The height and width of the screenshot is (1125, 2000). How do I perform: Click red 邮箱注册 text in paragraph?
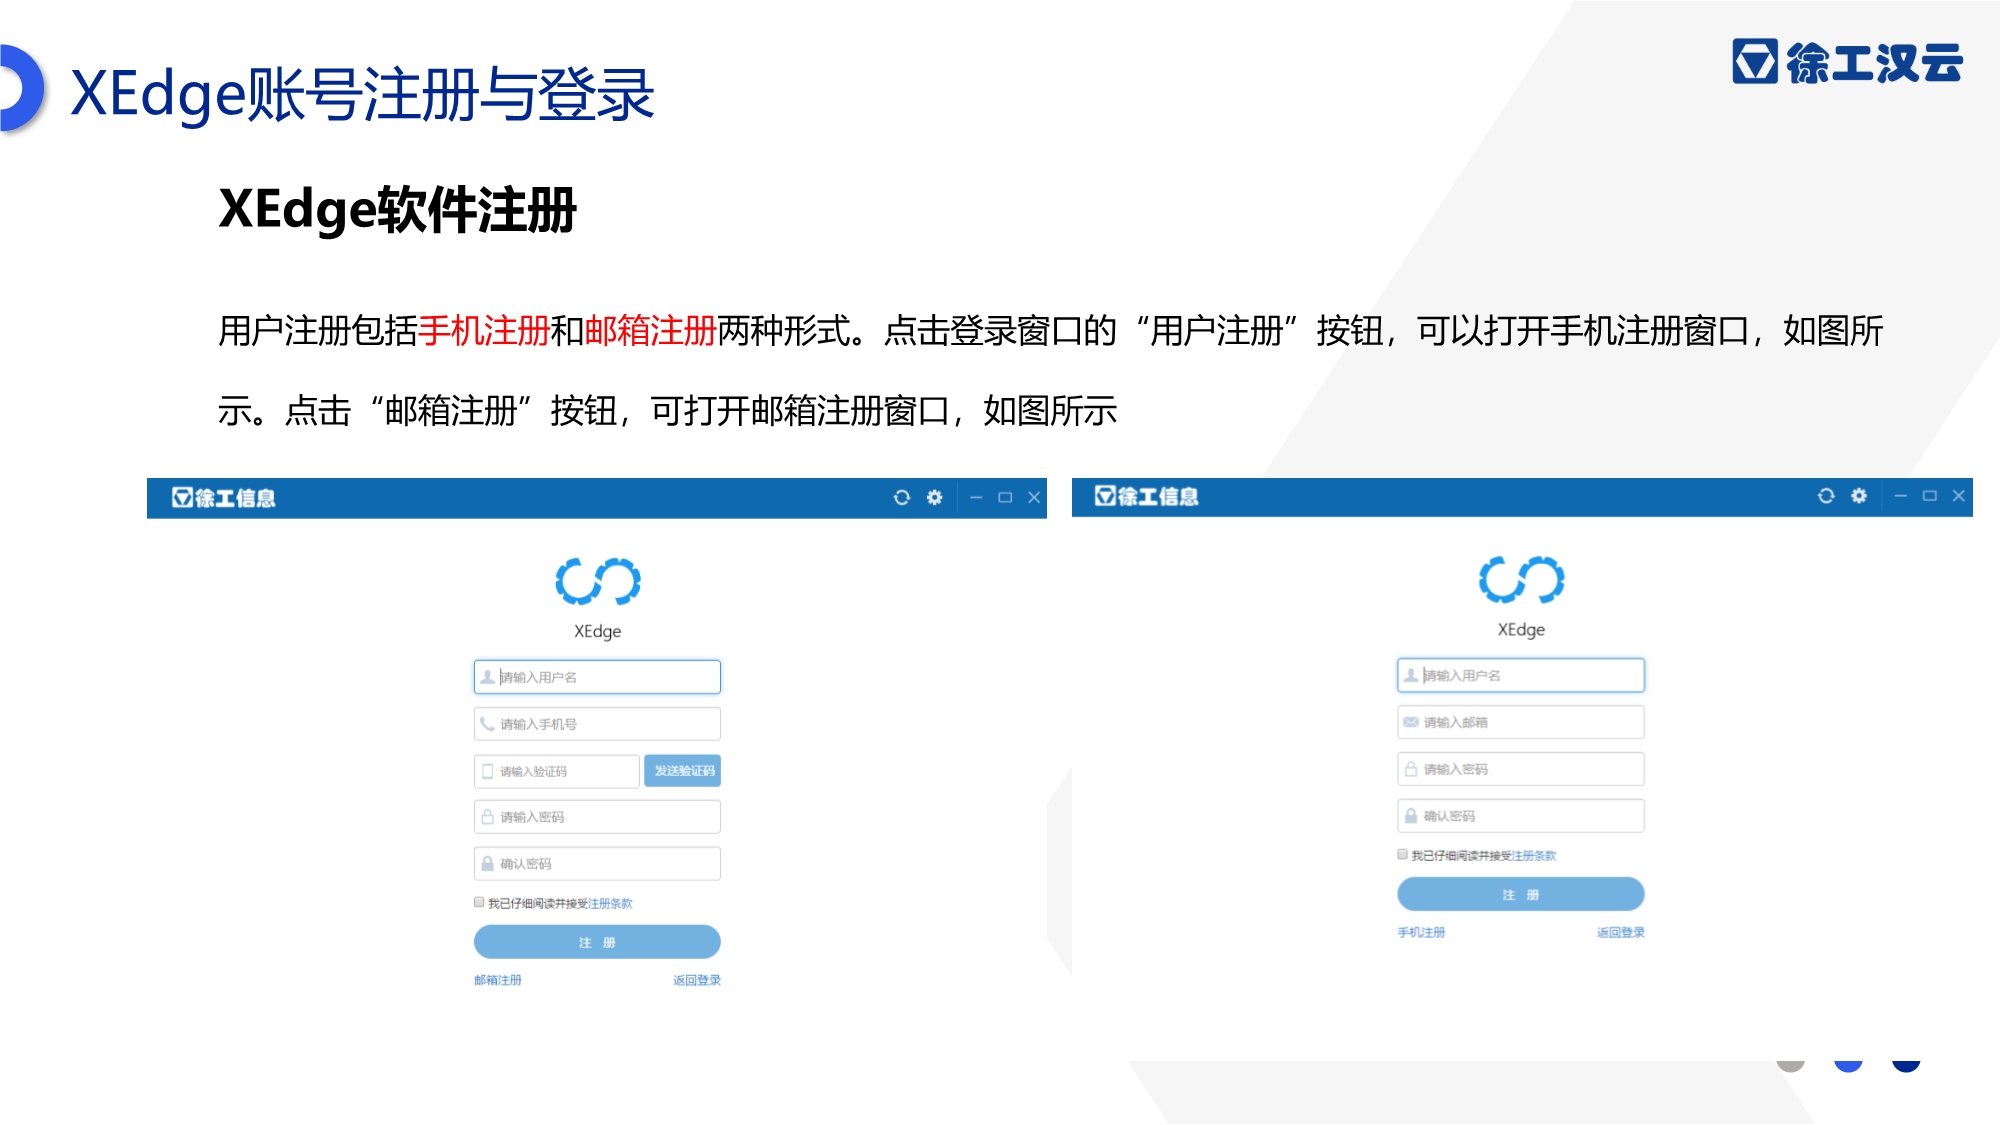pos(650,331)
